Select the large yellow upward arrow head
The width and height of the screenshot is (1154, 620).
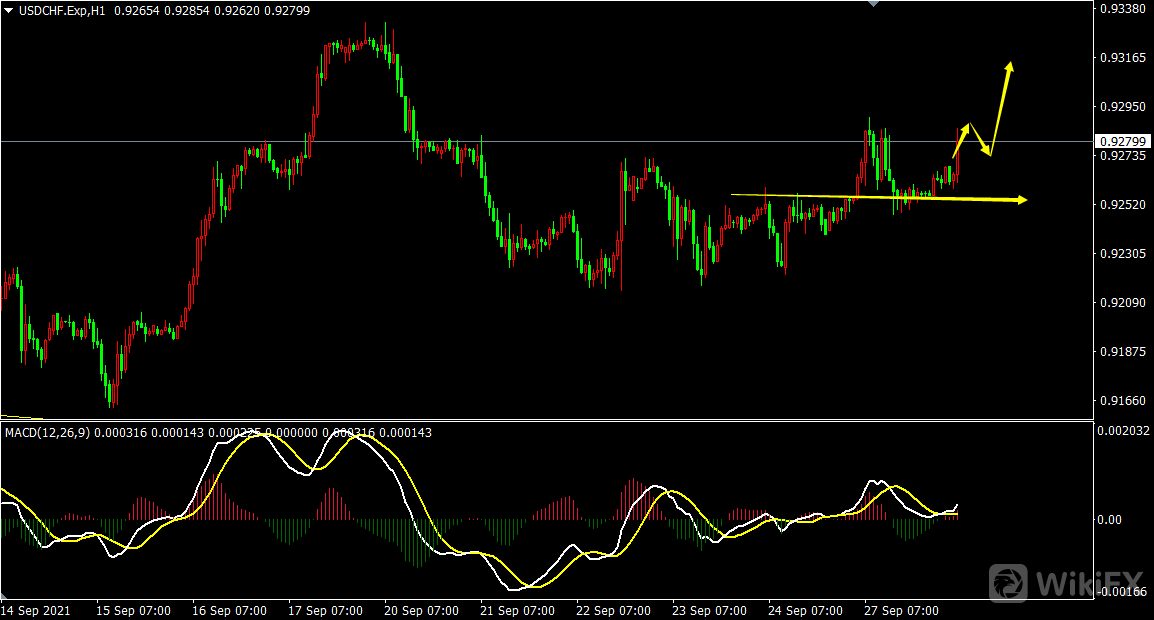pos(1010,68)
